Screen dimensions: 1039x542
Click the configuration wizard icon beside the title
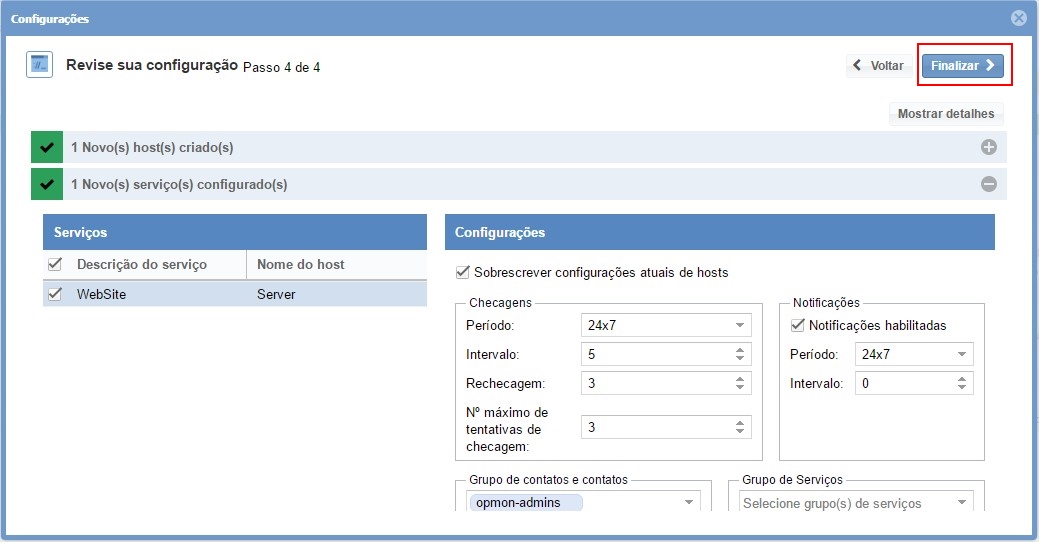(39, 66)
